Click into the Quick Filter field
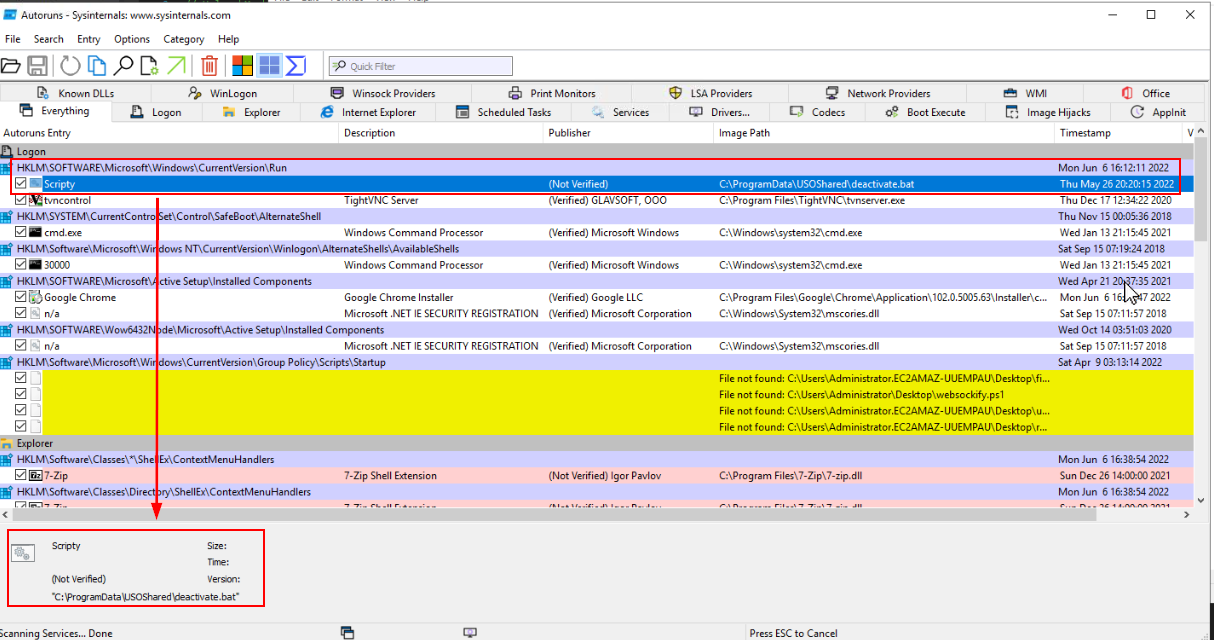Viewport: 1214px width, 640px height. pos(420,66)
